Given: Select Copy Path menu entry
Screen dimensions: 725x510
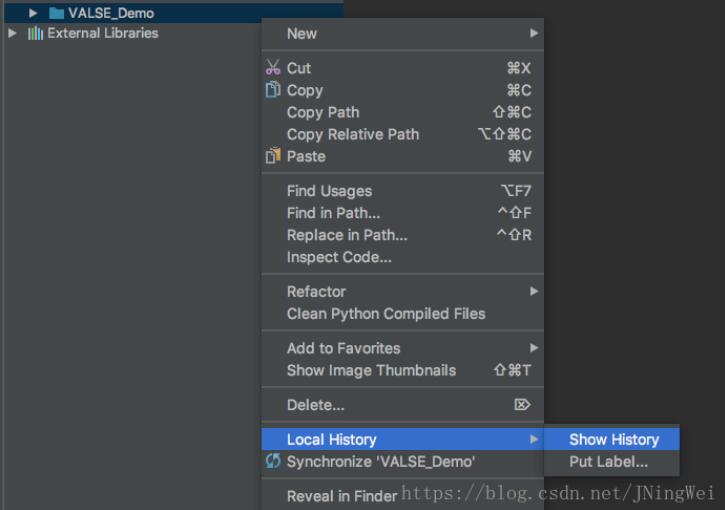Looking at the screenshot, I should pos(323,112).
